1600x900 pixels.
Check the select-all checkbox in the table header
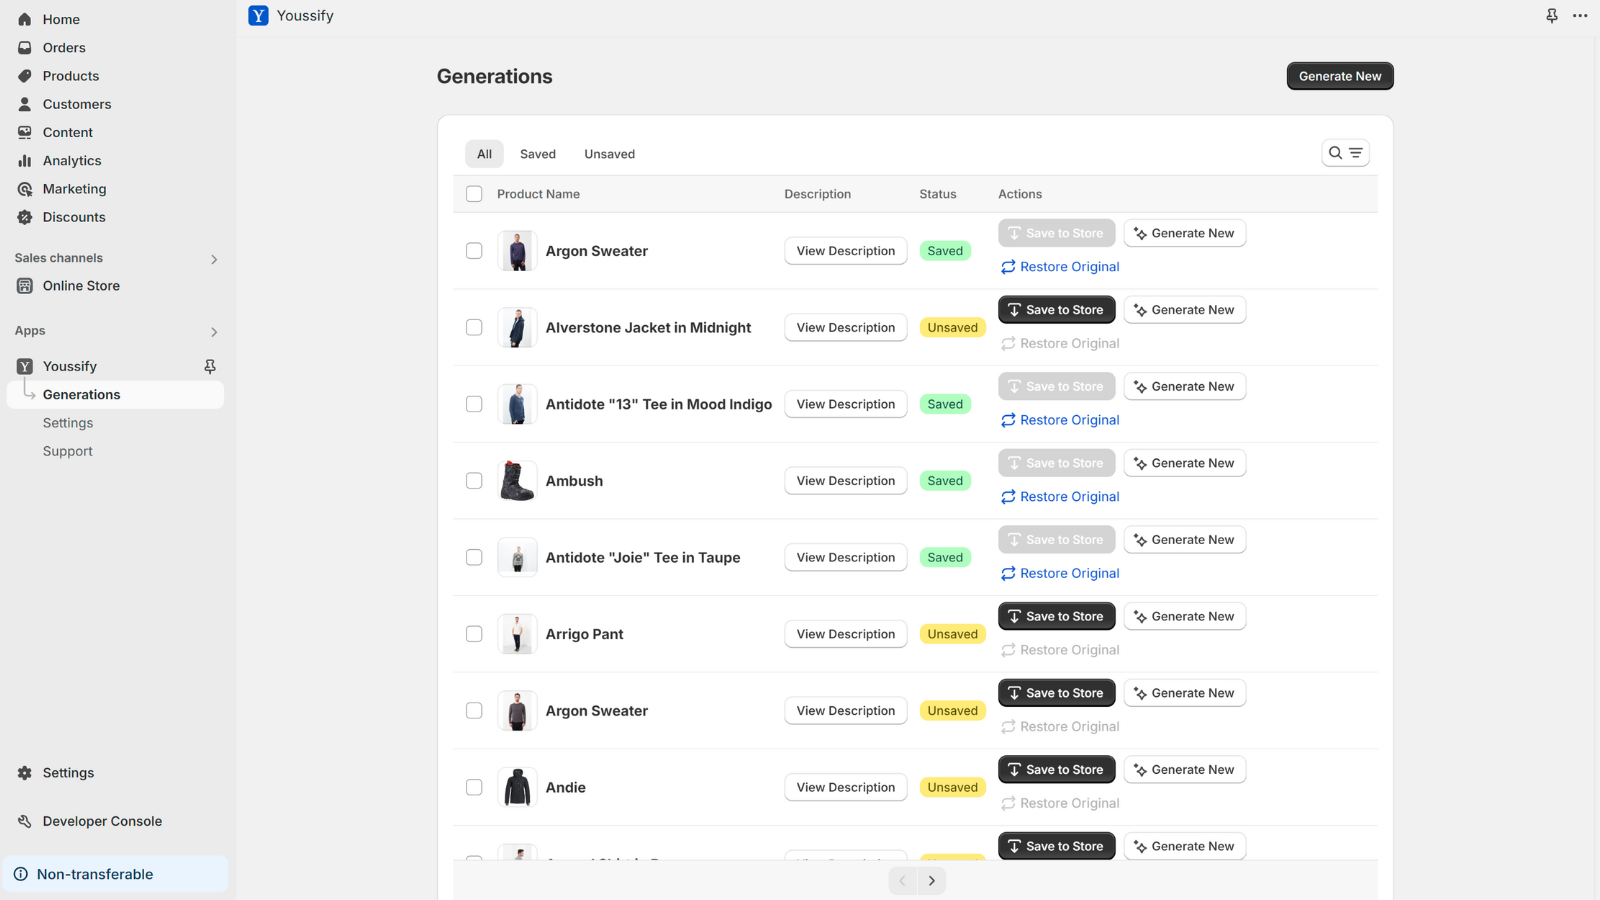[474, 193]
